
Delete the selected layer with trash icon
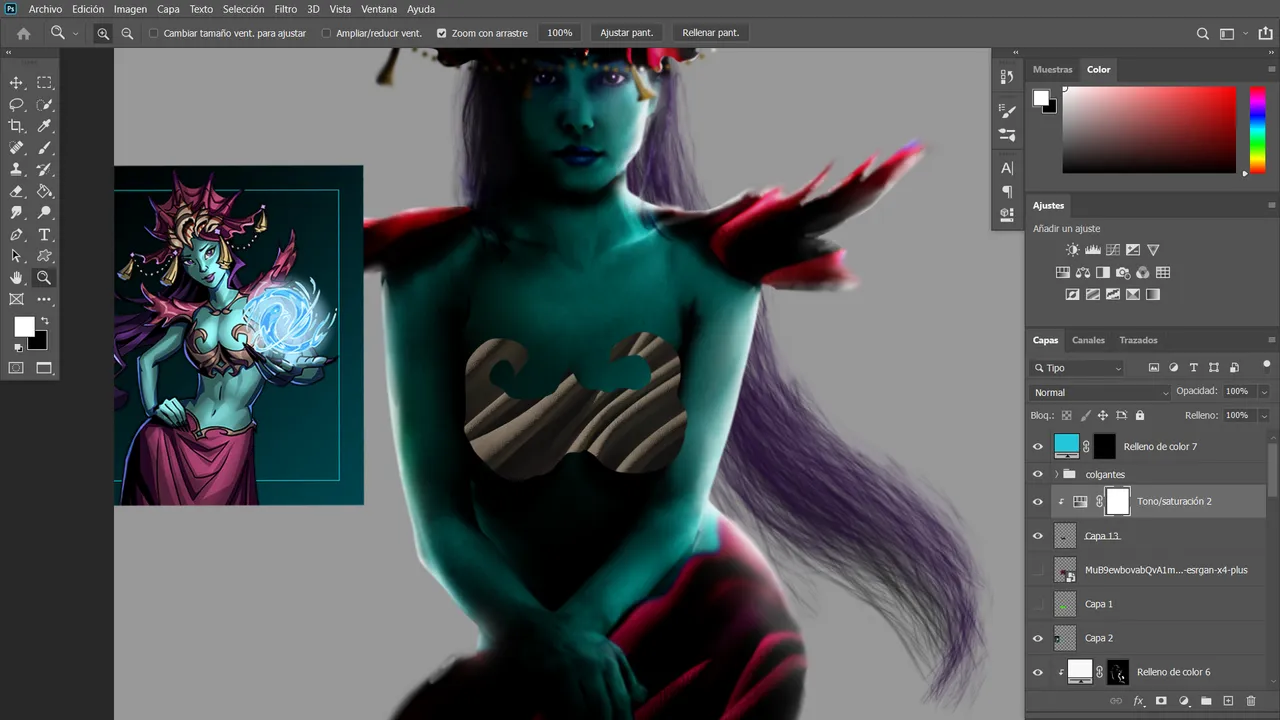(x=1251, y=701)
